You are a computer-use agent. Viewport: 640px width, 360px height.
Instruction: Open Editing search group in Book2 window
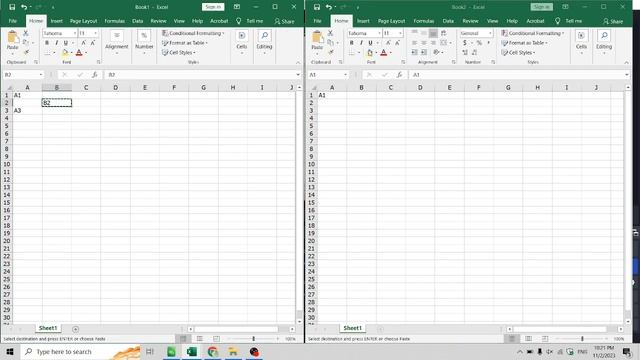tap(604, 41)
